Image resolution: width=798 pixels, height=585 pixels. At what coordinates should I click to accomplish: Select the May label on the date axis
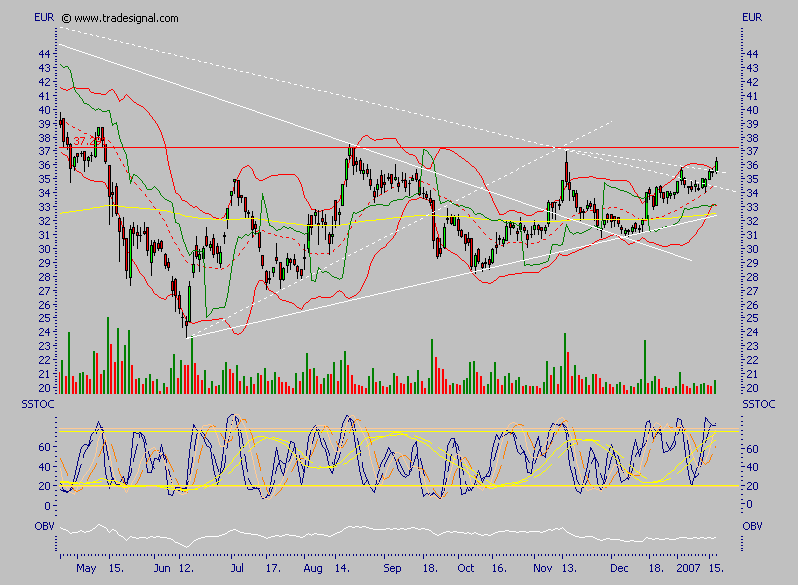pos(86,569)
